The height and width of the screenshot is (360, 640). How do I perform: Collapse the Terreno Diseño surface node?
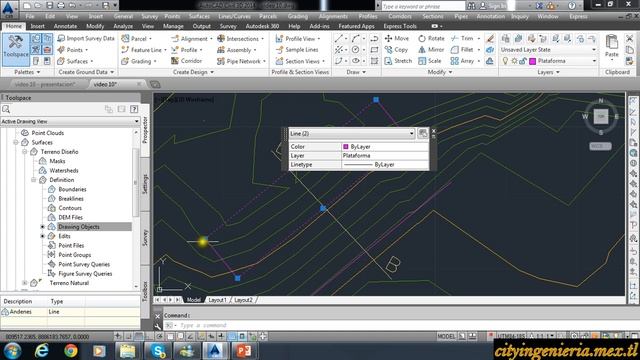point(25,152)
